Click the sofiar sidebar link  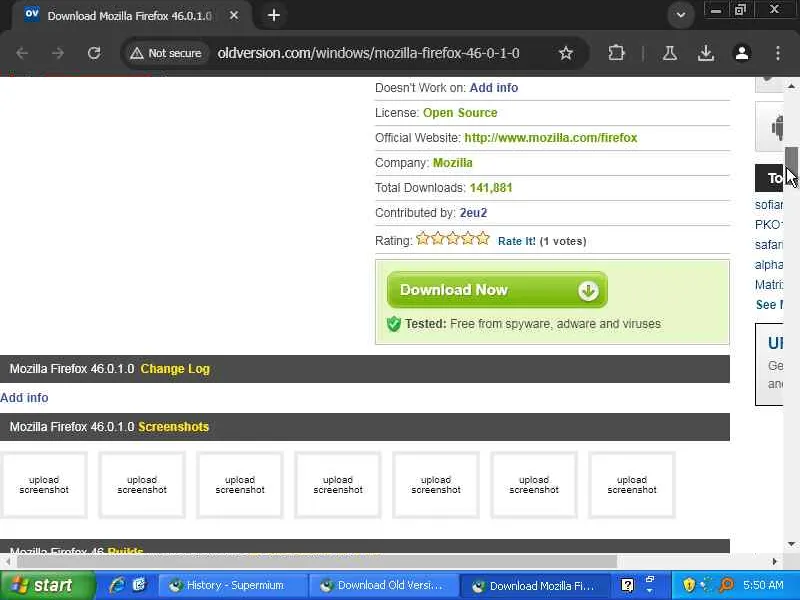click(769, 205)
